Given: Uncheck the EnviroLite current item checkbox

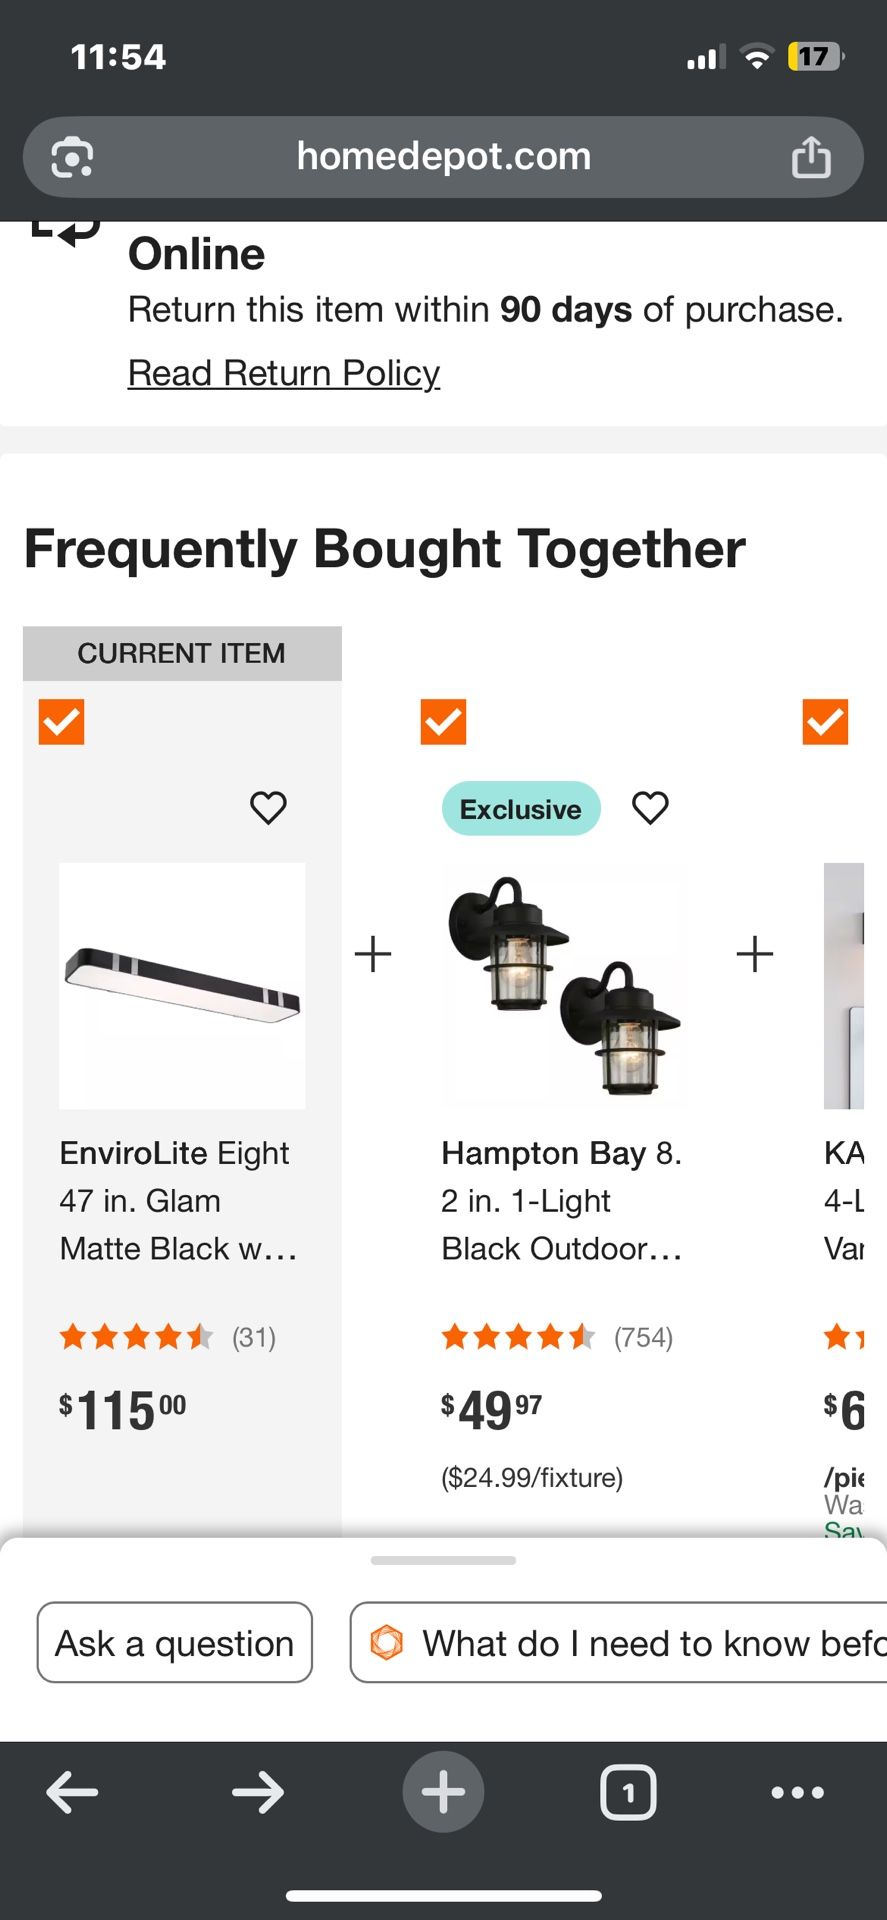Looking at the screenshot, I should click(x=61, y=722).
